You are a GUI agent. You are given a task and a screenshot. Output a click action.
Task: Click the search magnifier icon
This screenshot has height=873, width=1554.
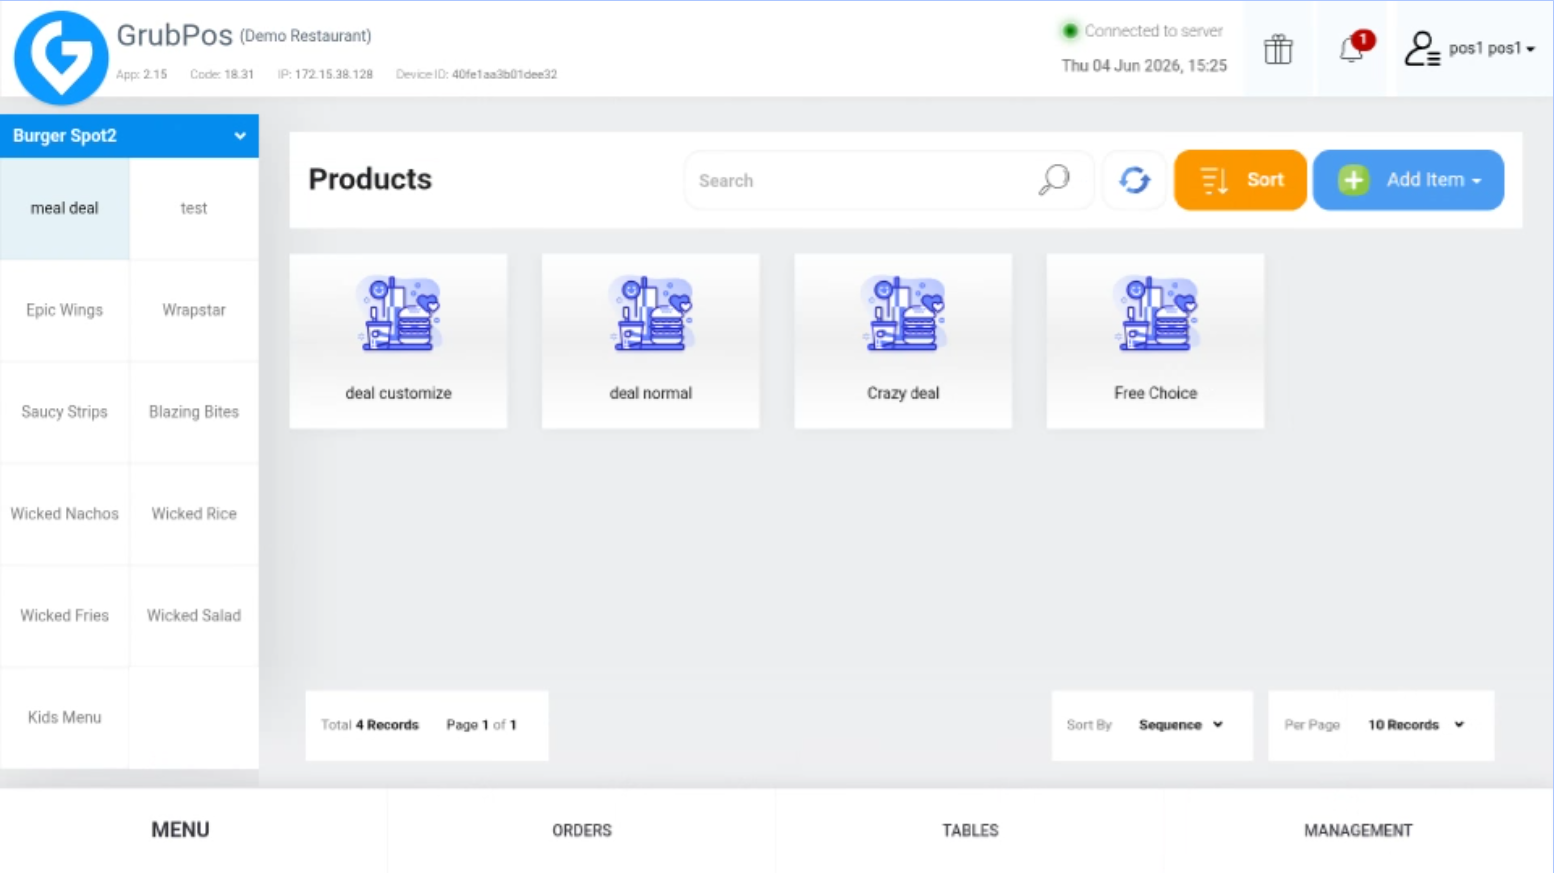click(1054, 180)
